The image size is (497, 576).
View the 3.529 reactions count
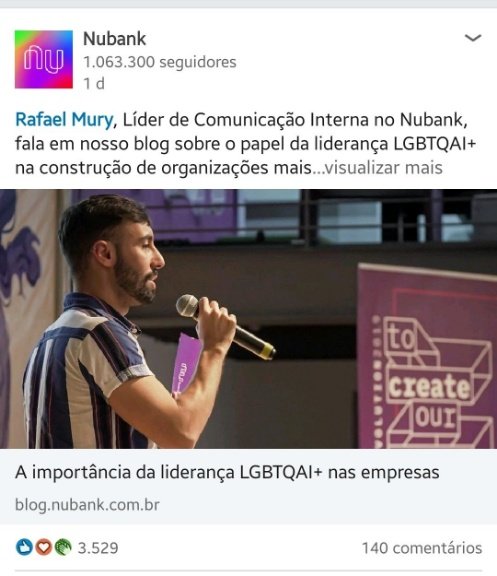click(x=98, y=548)
